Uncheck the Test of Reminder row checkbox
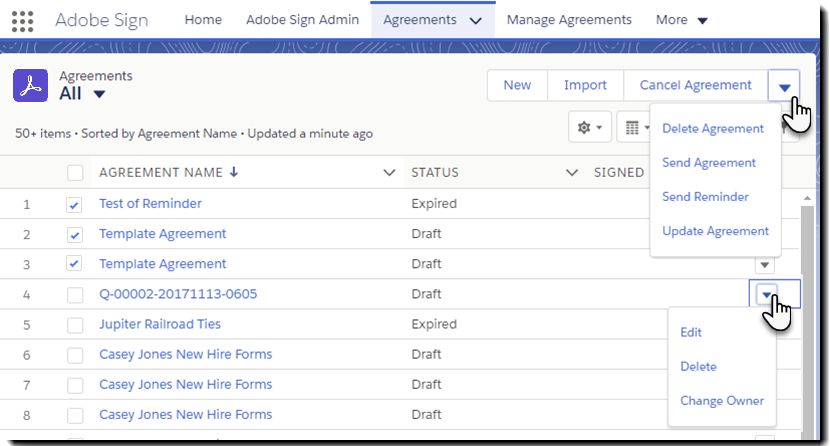The image size is (830, 446). [x=74, y=205]
